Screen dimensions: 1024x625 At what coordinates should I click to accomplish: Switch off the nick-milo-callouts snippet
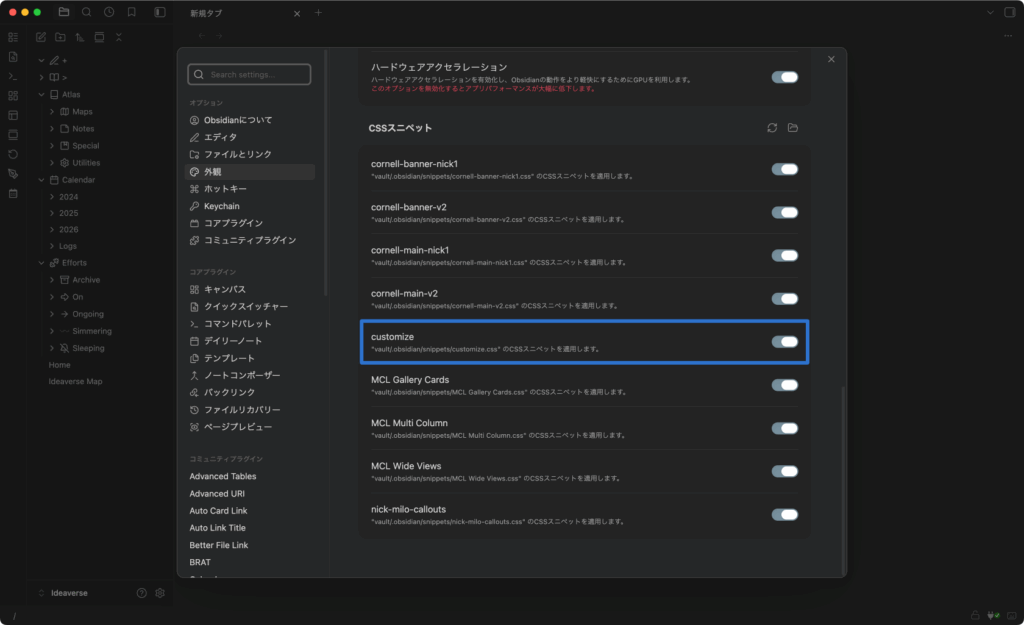click(785, 515)
